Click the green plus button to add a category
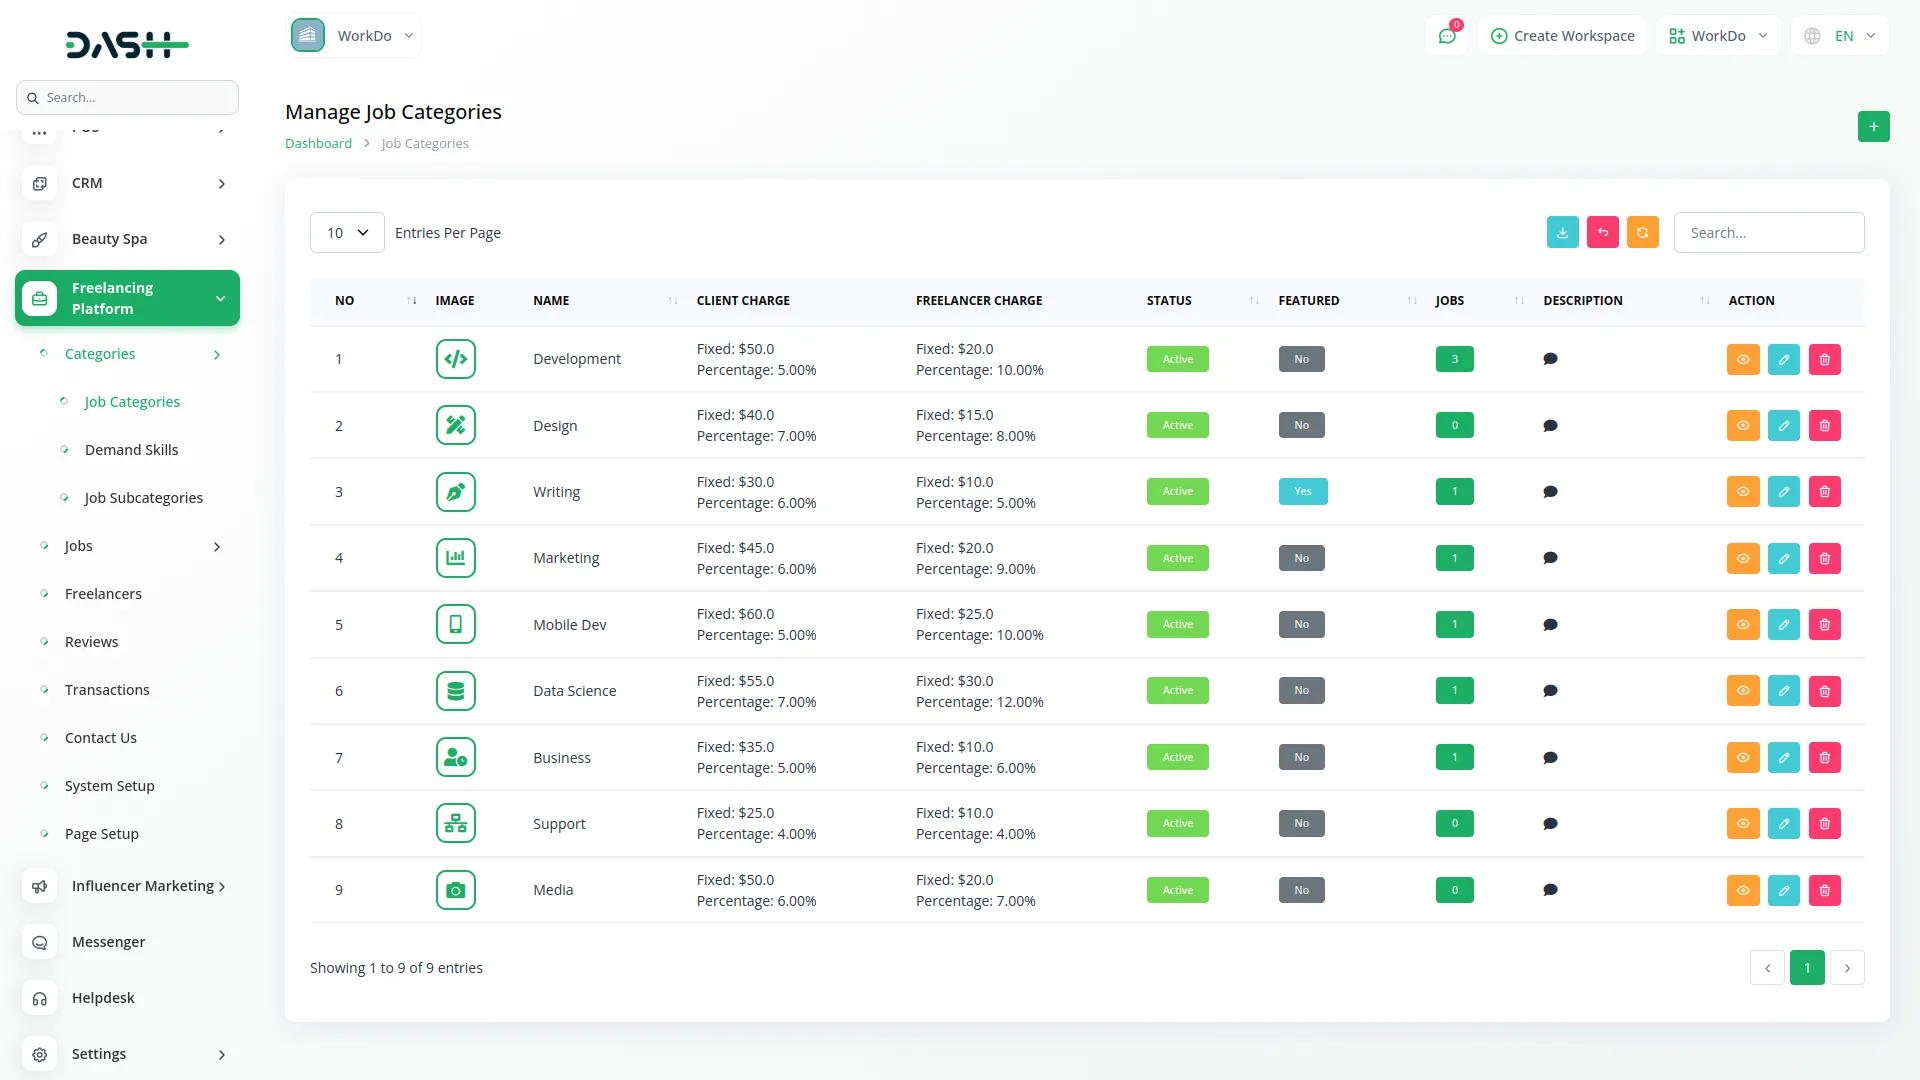This screenshot has width=1920, height=1080. 1874,126
